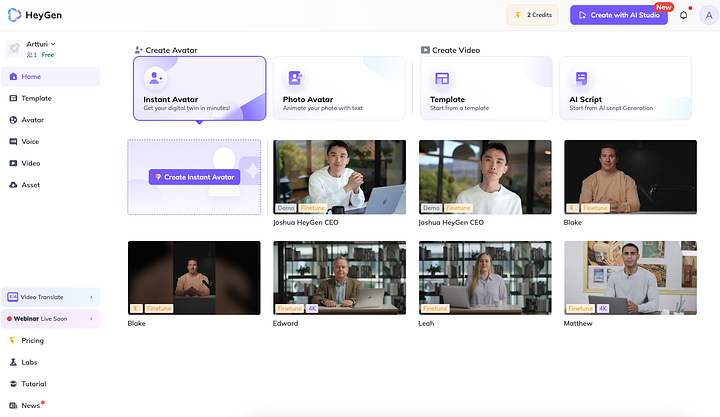720x417 pixels.
Task: Click the Avatar face icon in sidebar
Action: (x=13, y=119)
